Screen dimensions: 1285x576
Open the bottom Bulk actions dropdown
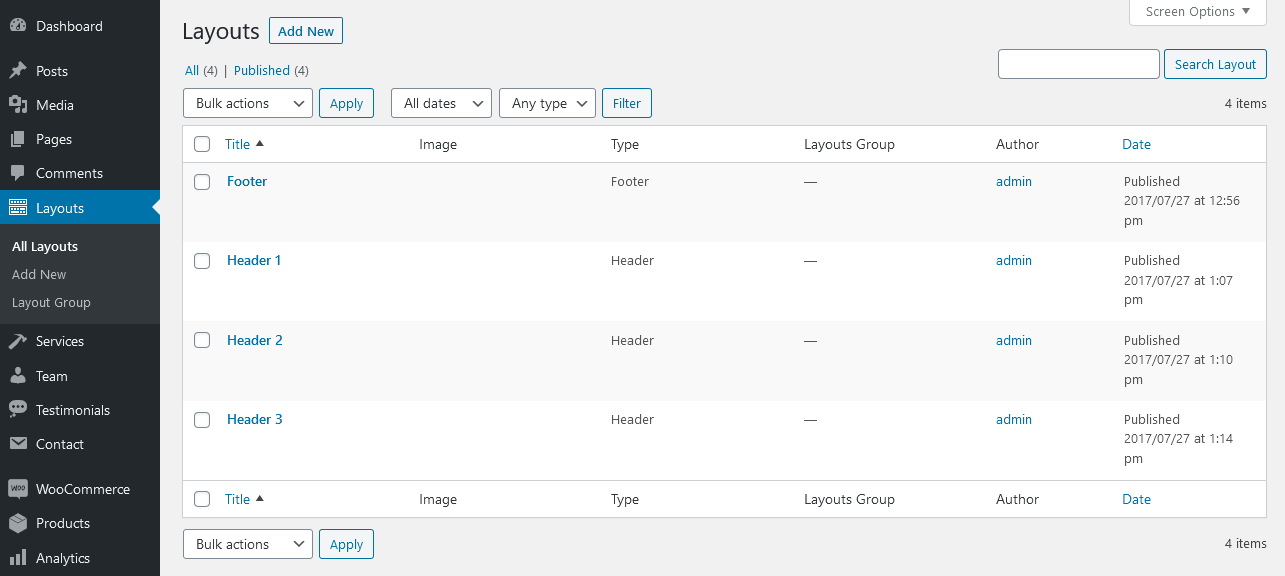pyautogui.click(x=248, y=544)
